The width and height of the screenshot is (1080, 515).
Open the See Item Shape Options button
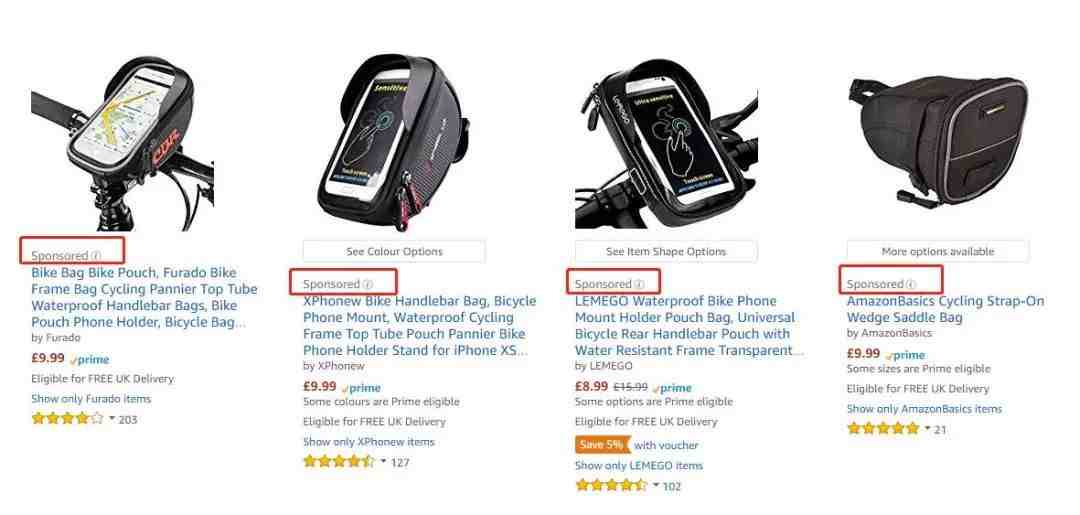[666, 251]
